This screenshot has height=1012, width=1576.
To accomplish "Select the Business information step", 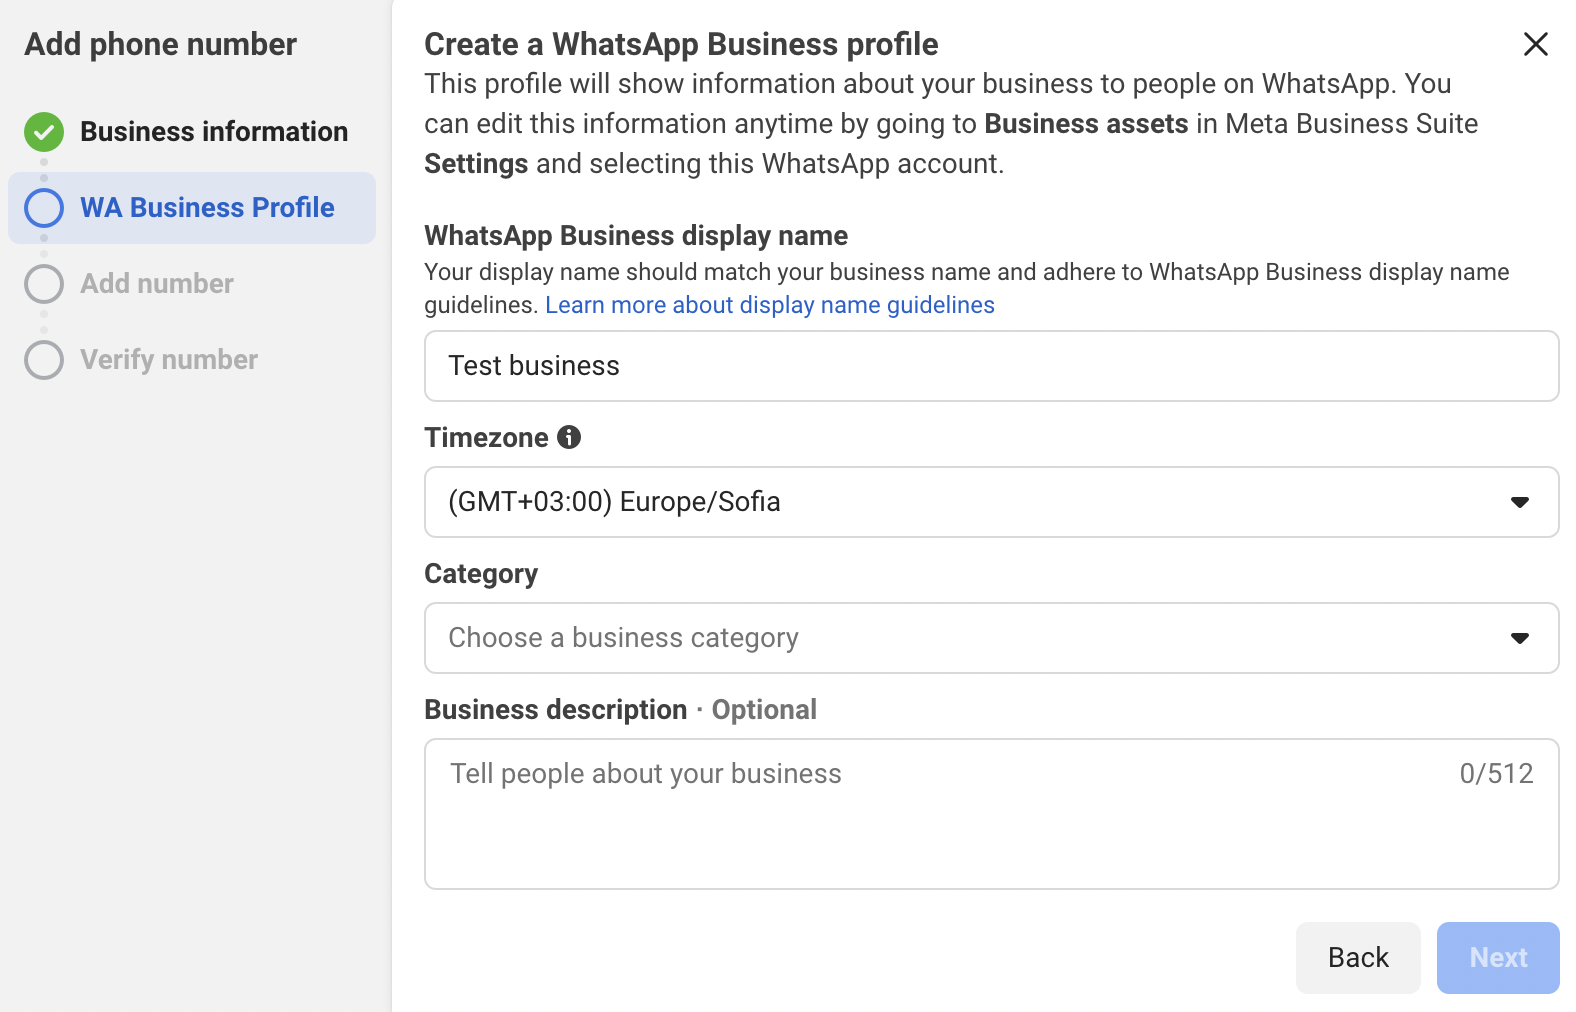I will (x=192, y=132).
